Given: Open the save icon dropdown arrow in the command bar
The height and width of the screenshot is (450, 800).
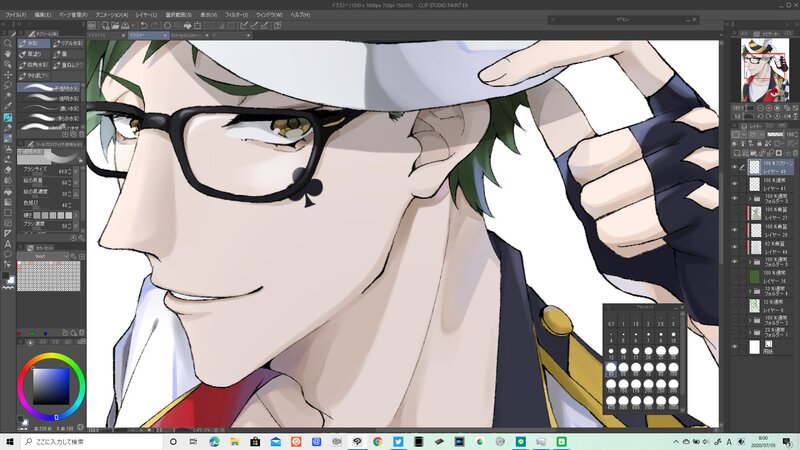Looking at the screenshot, I should pyautogui.click(x=133, y=25).
